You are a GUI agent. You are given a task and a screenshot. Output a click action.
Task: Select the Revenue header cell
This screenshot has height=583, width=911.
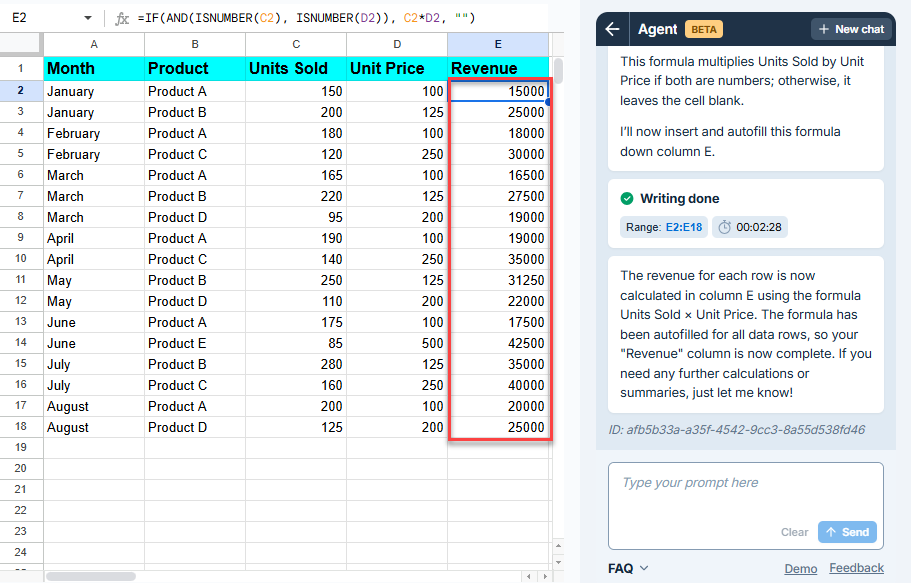point(498,68)
